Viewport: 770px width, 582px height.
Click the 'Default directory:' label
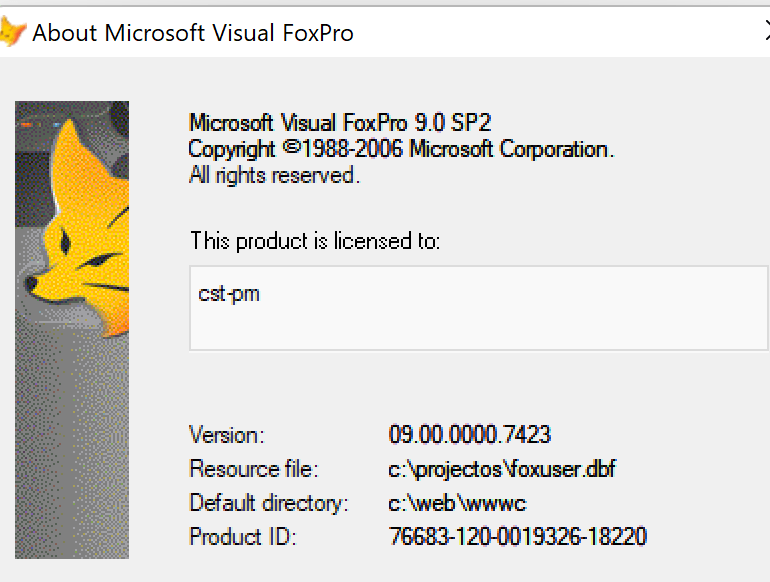pos(269,503)
